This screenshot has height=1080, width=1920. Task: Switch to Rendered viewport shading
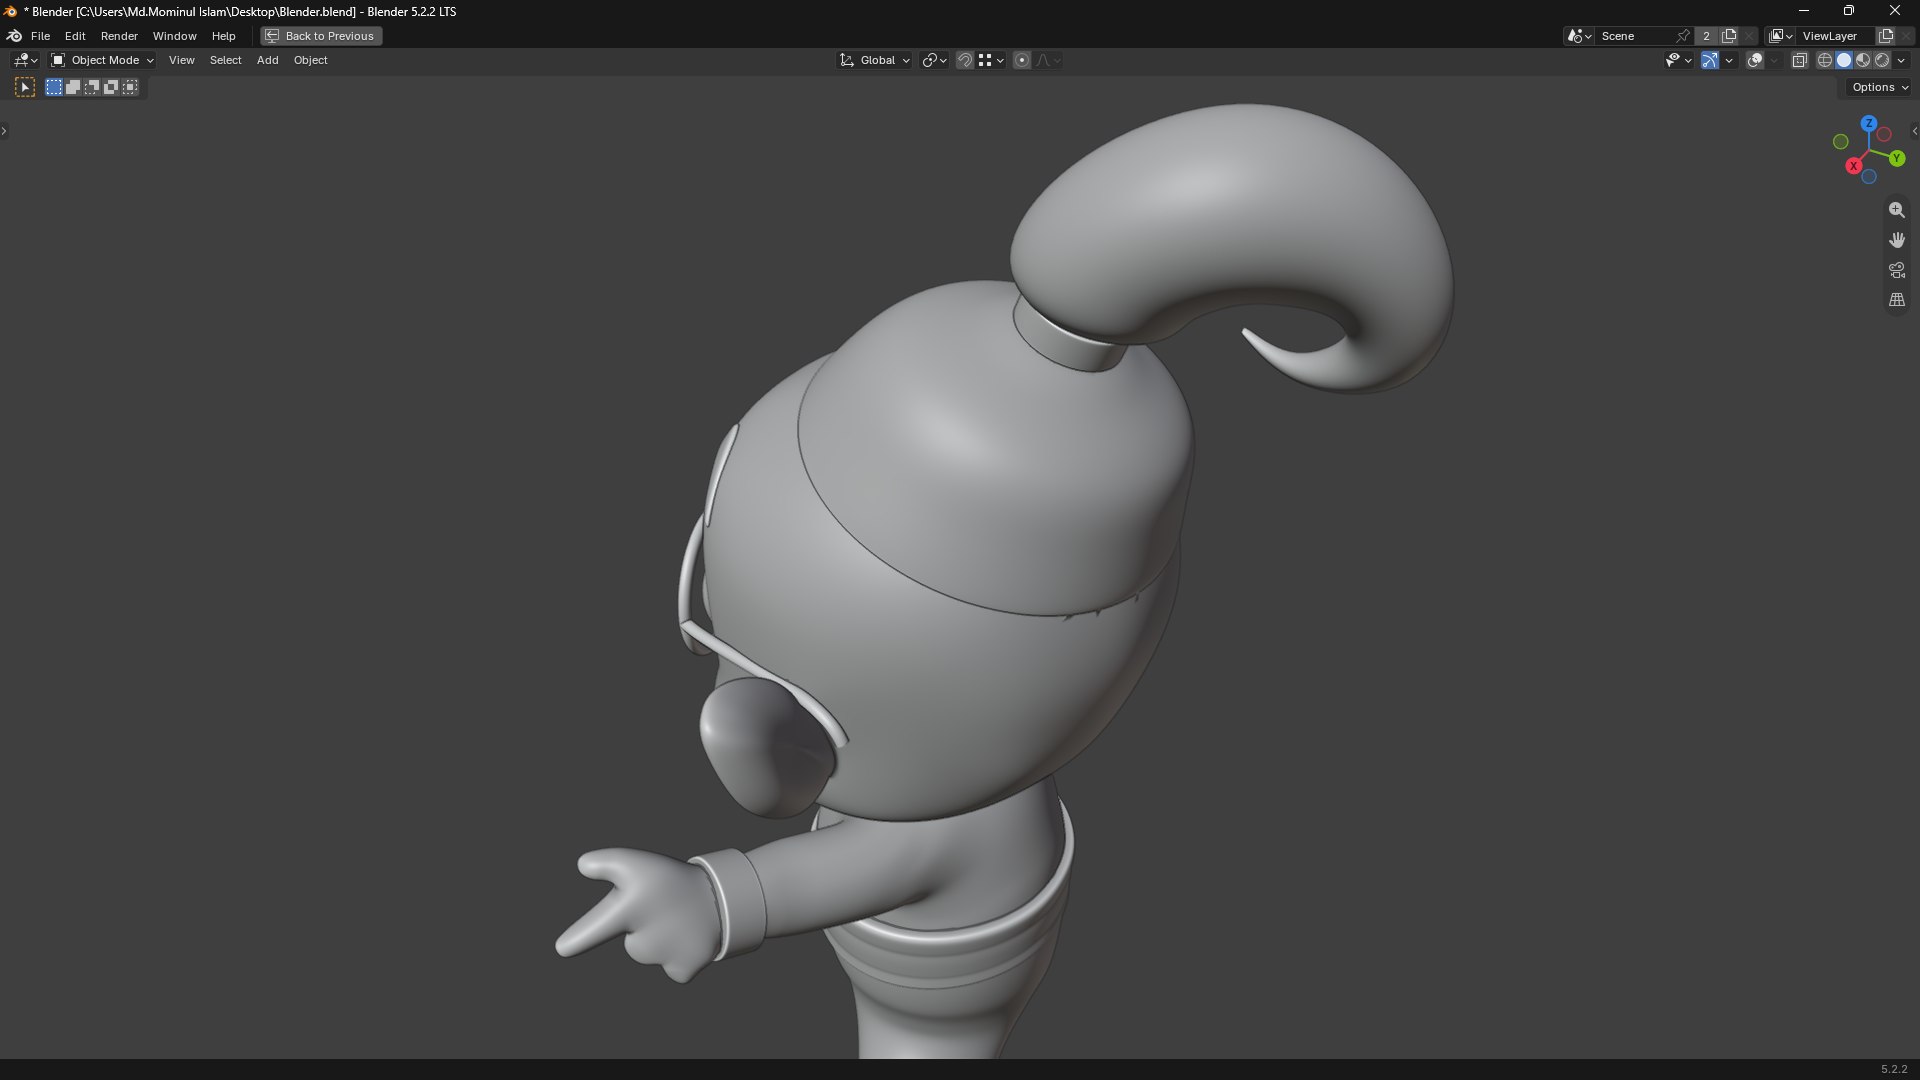click(x=1882, y=60)
